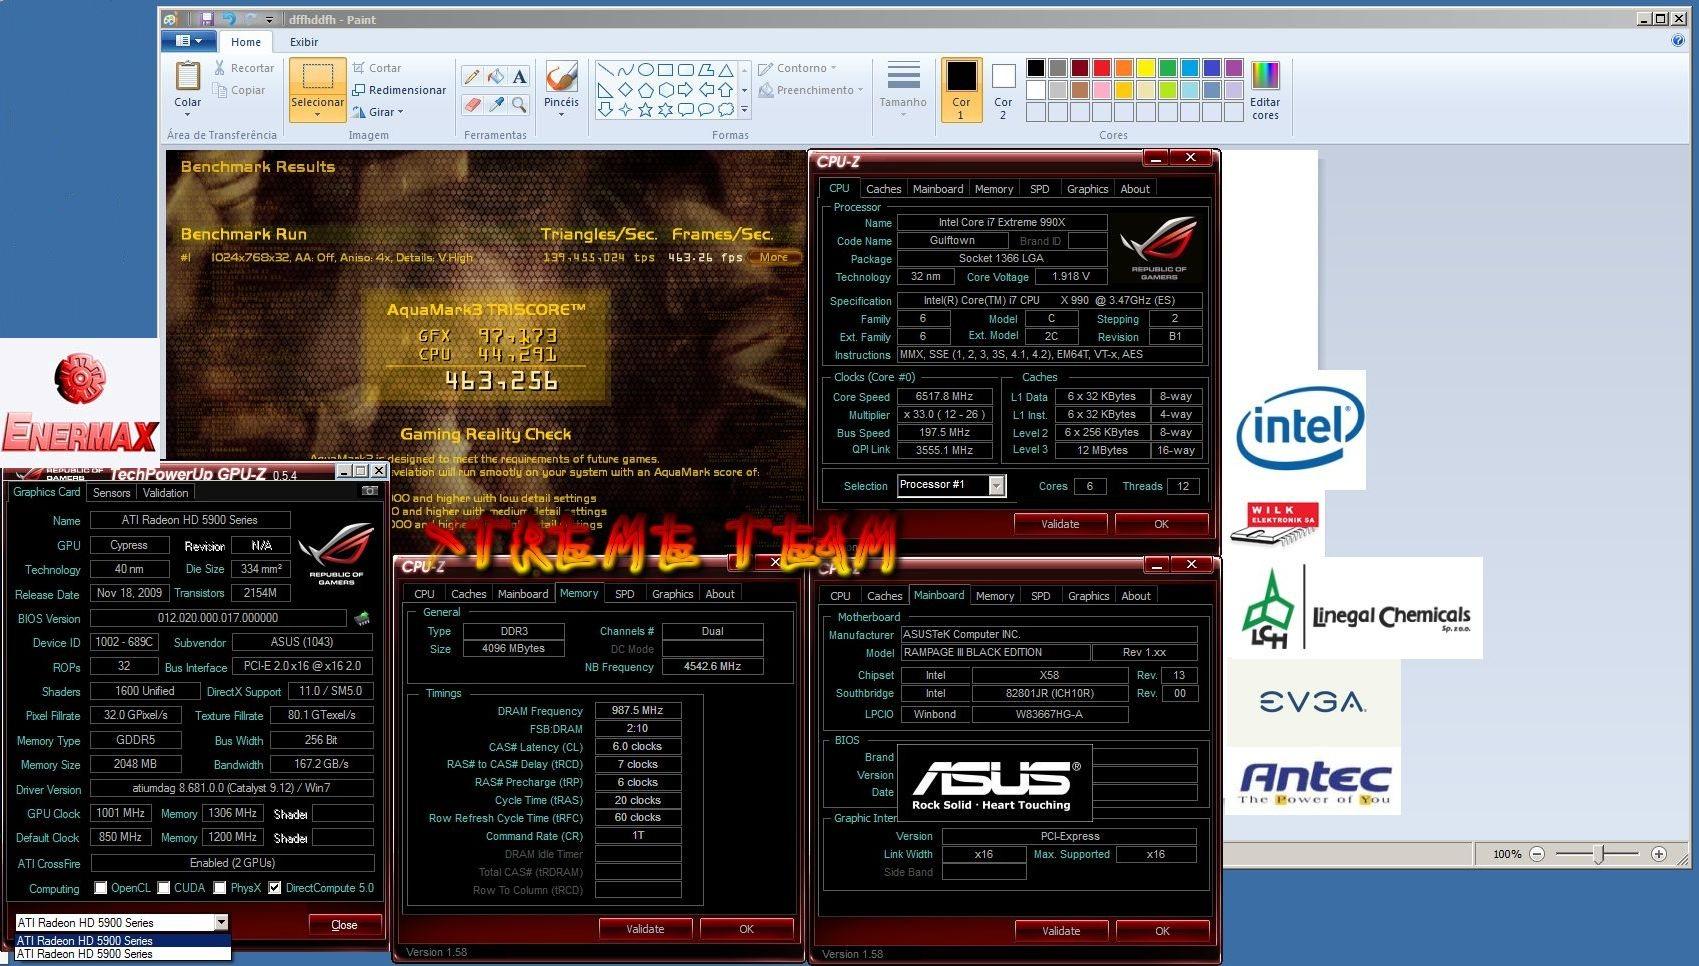
Task: Select the Fill with color bucket tool
Action: pyautogui.click(x=496, y=76)
